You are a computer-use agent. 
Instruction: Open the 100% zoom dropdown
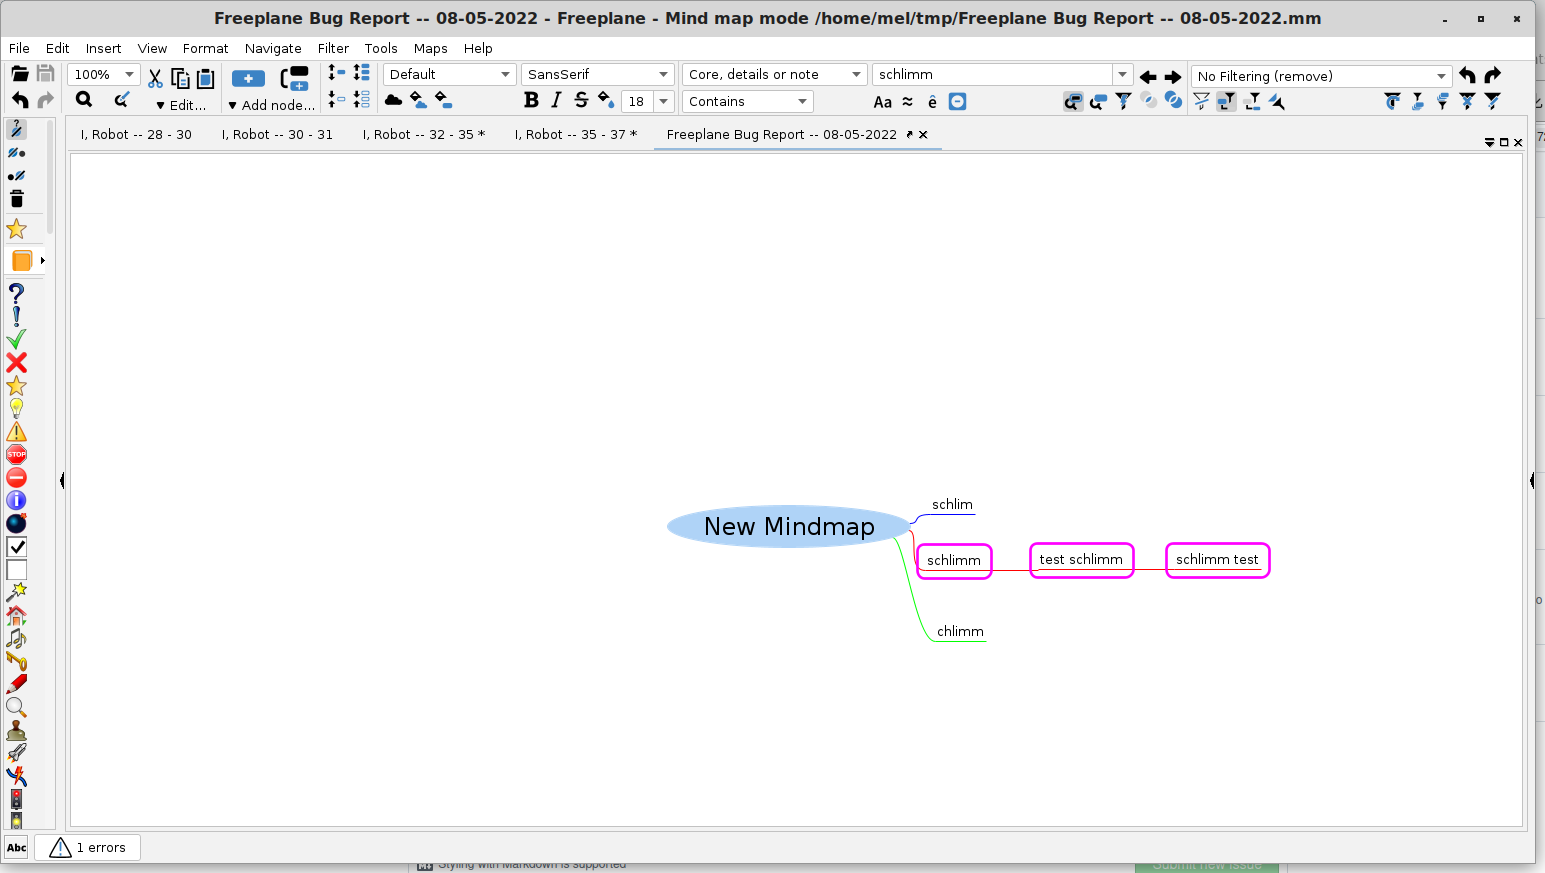(103, 74)
